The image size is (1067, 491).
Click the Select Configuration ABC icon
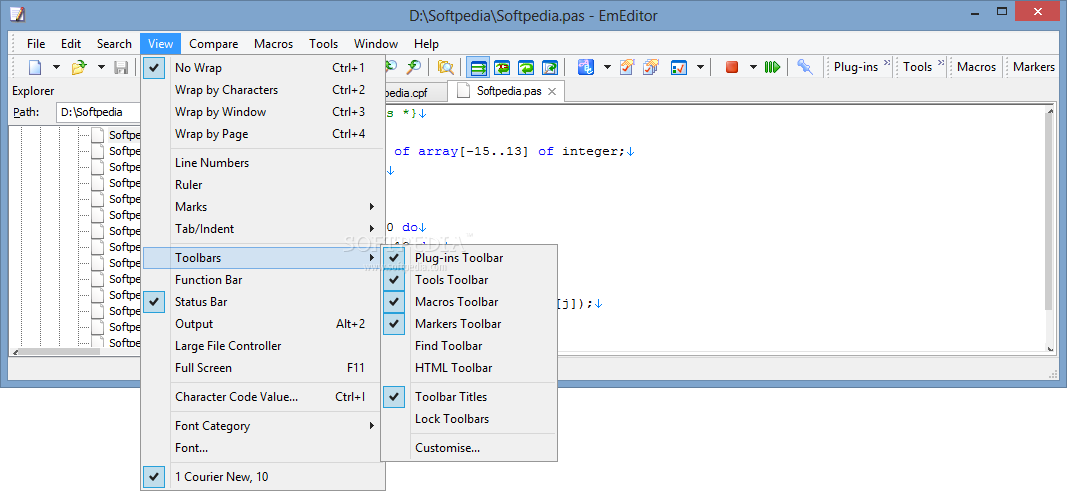click(x=585, y=67)
